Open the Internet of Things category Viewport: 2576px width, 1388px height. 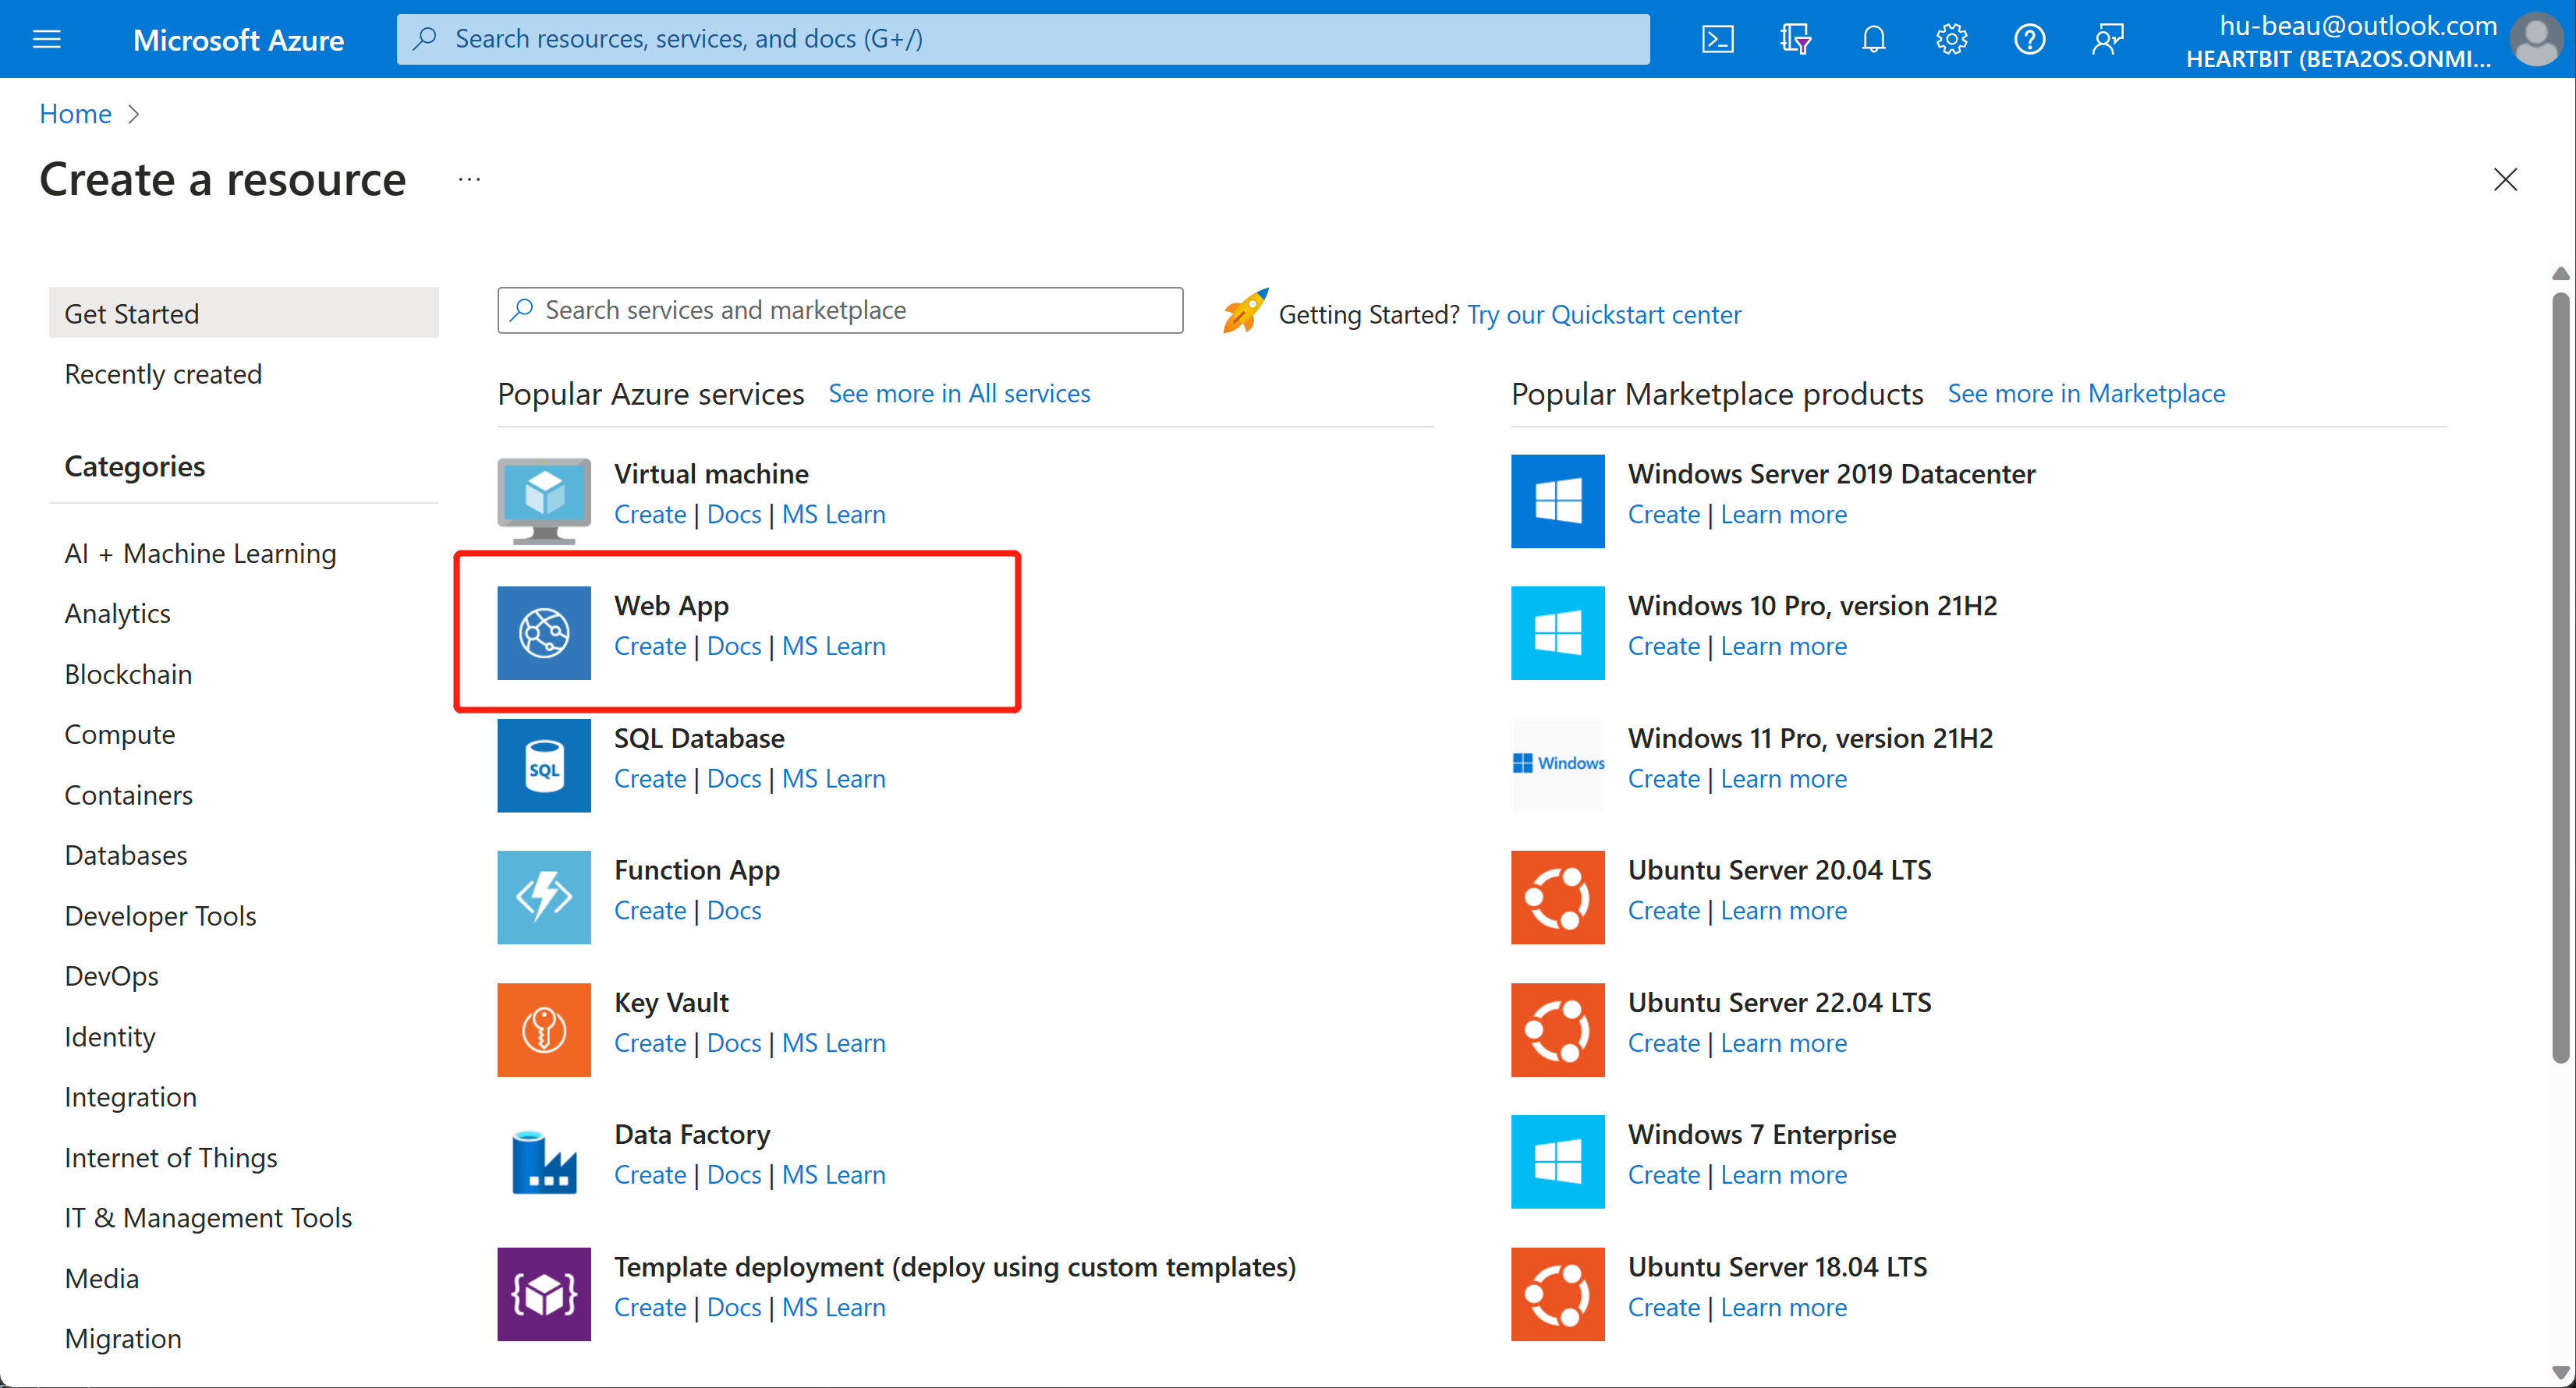pyautogui.click(x=171, y=1157)
